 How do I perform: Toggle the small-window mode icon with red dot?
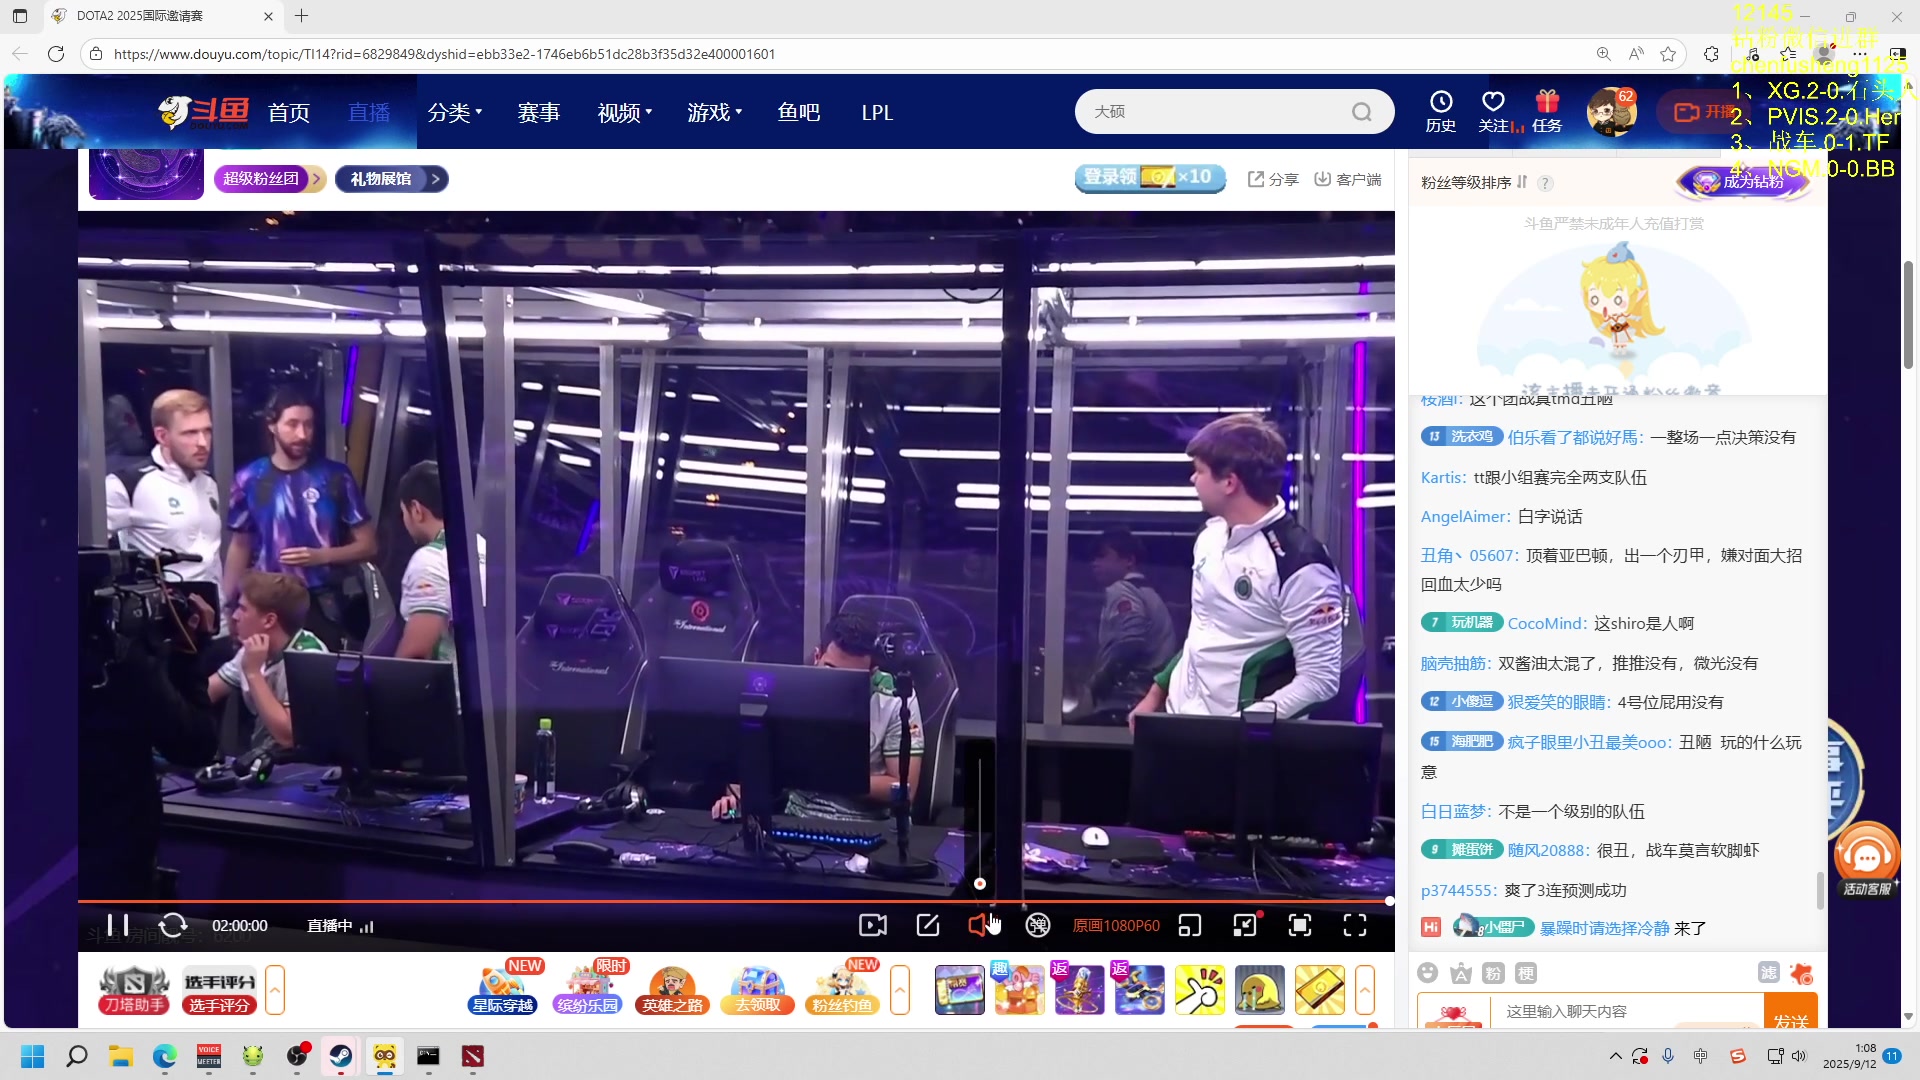coord(1245,925)
